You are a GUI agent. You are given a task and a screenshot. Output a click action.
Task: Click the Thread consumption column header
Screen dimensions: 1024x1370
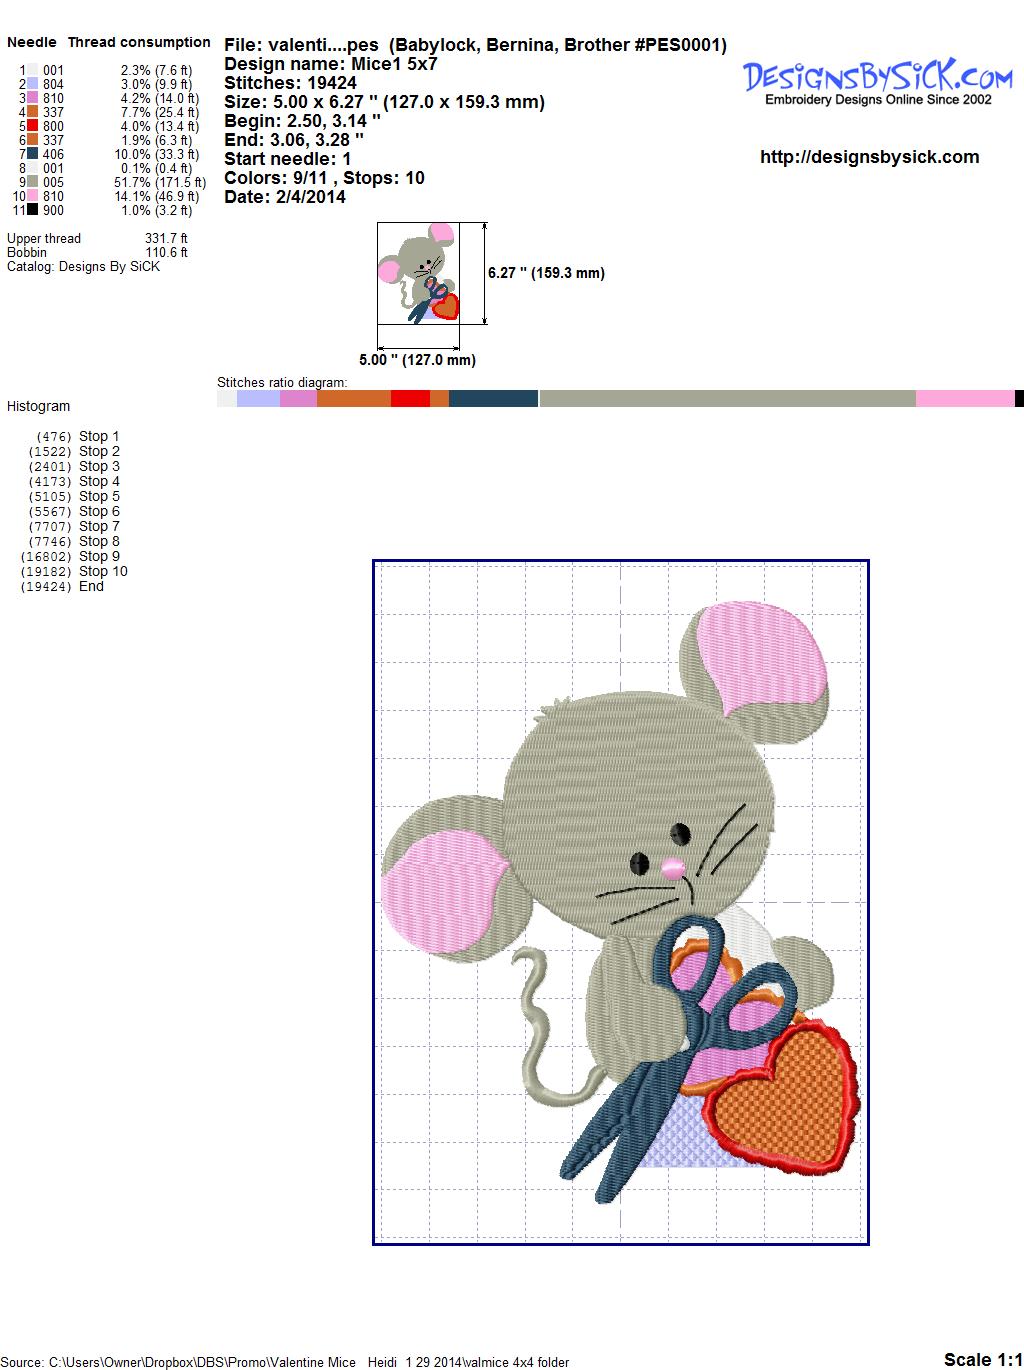[139, 42]
